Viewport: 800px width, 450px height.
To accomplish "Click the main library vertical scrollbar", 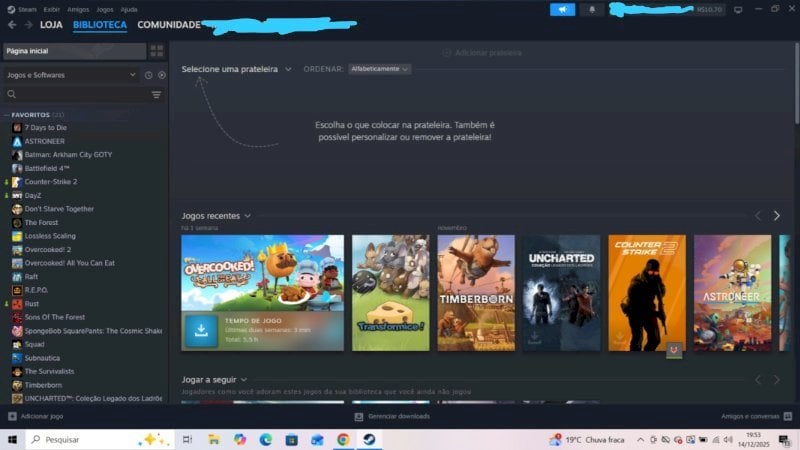I will click(x=796, y=84).
